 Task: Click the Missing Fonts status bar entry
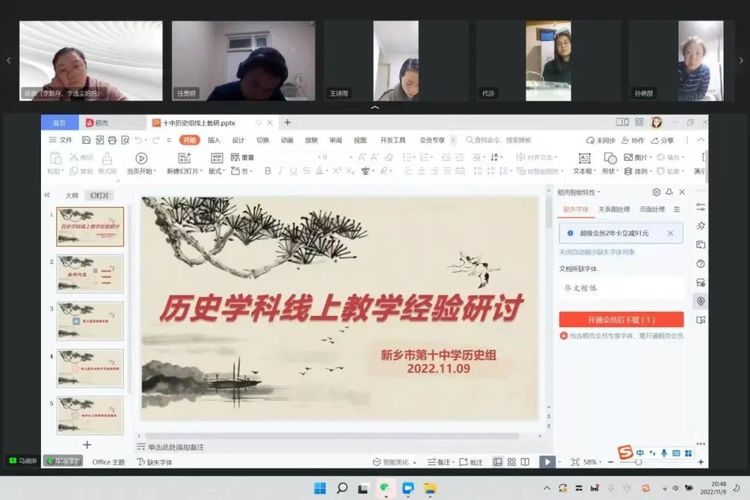coord(154,462)
